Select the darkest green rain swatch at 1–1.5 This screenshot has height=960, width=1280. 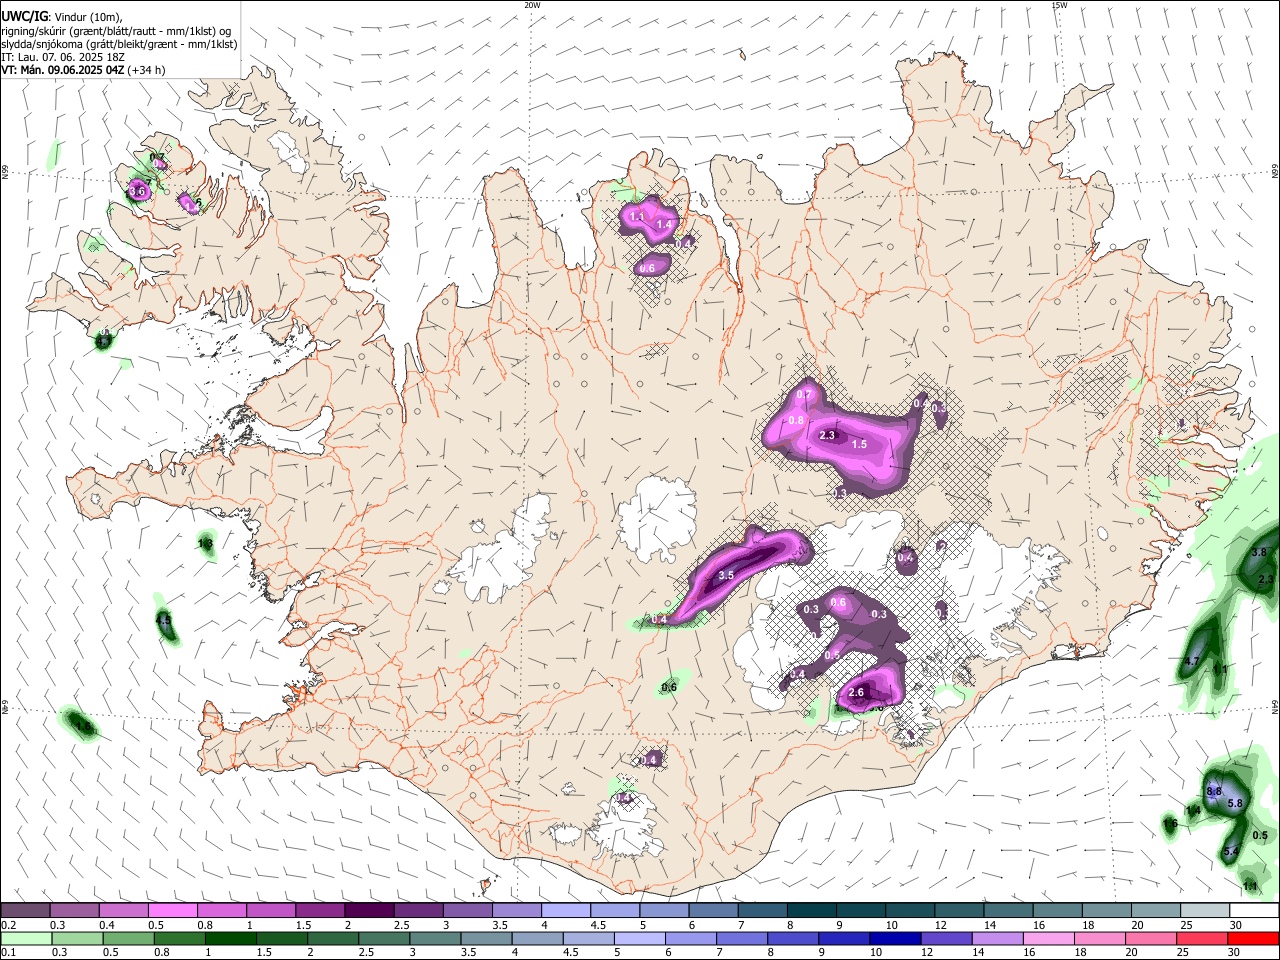click(230, 938)
